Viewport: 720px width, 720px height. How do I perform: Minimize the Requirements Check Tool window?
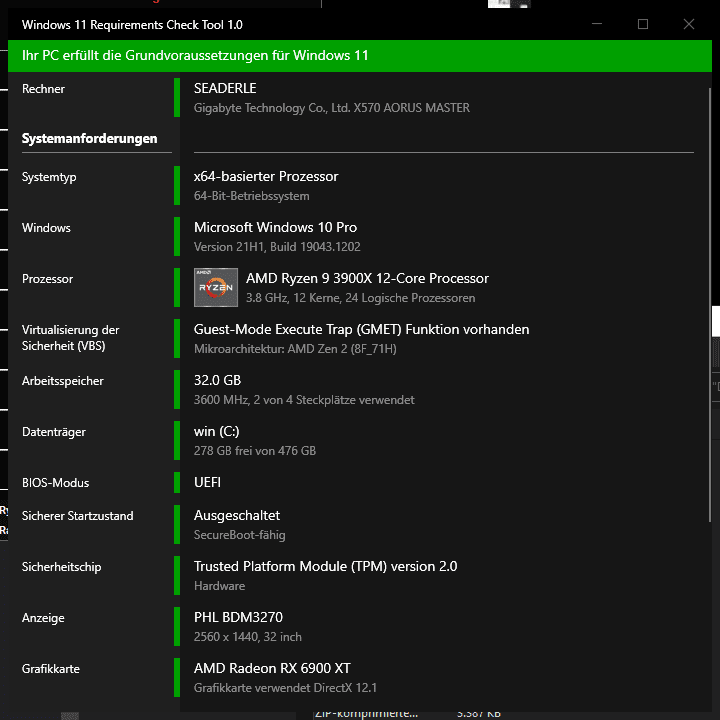(x=597, y=24)
